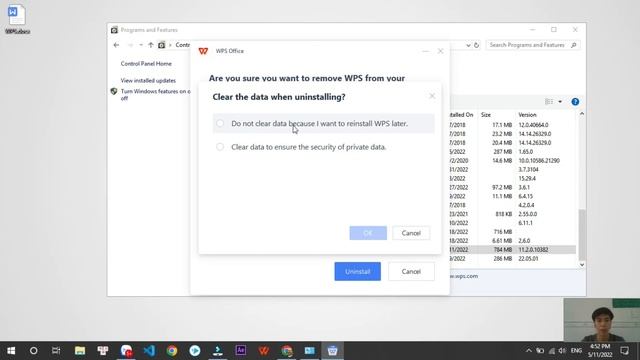Open Programs and Features help icon

point(575,102)
